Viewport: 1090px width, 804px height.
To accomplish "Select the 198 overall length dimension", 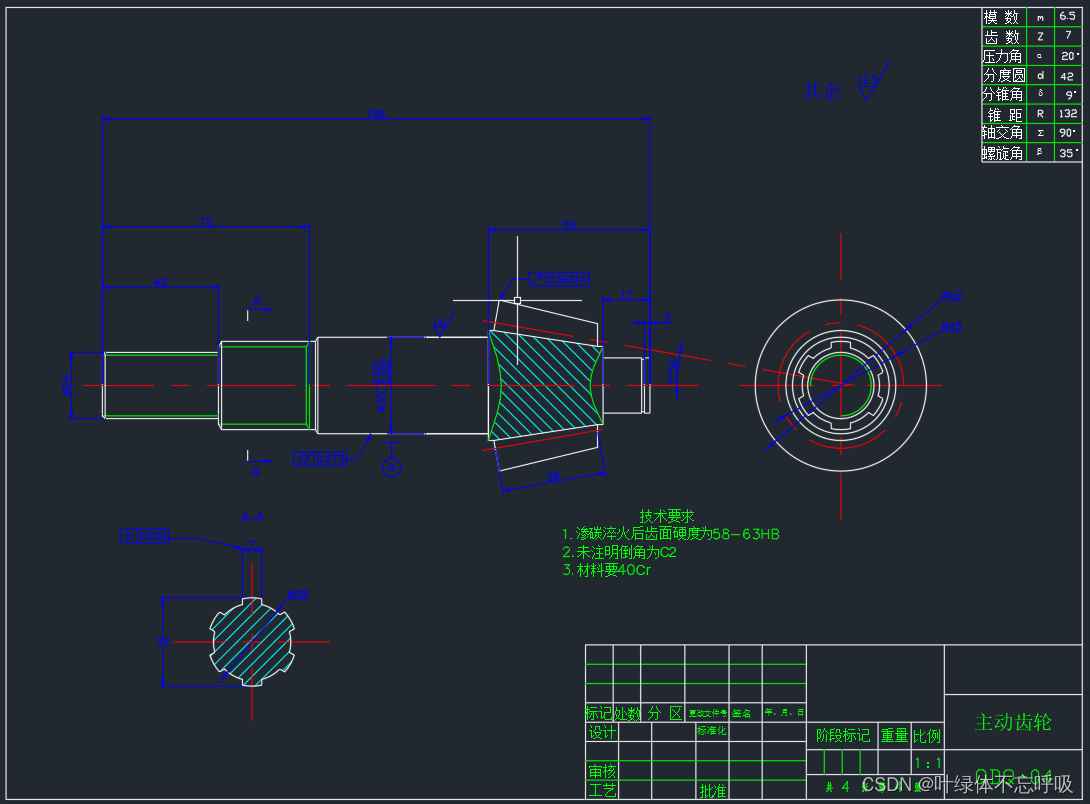I will tap(376, 113).
